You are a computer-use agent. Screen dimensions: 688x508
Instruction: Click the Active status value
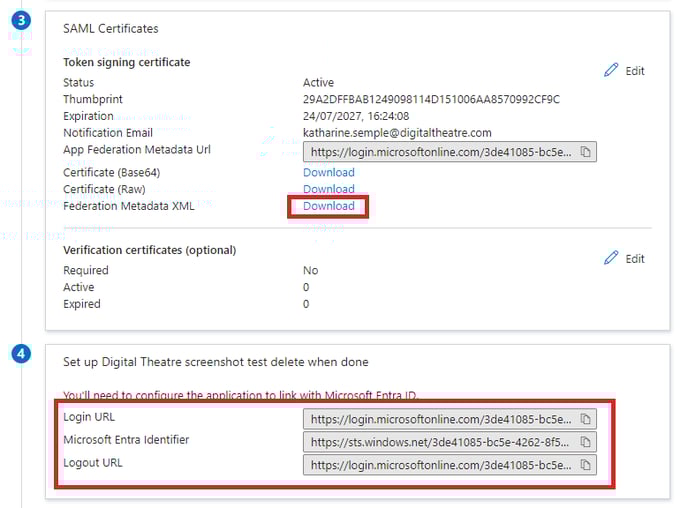[318, 82]
